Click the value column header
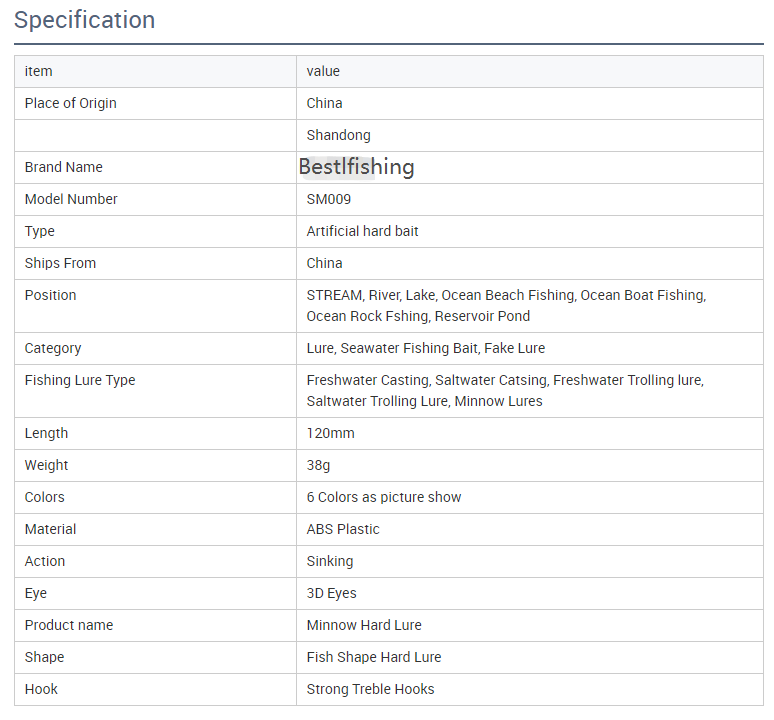The height and width of the screenshot is (720, 774). (323, 71)
